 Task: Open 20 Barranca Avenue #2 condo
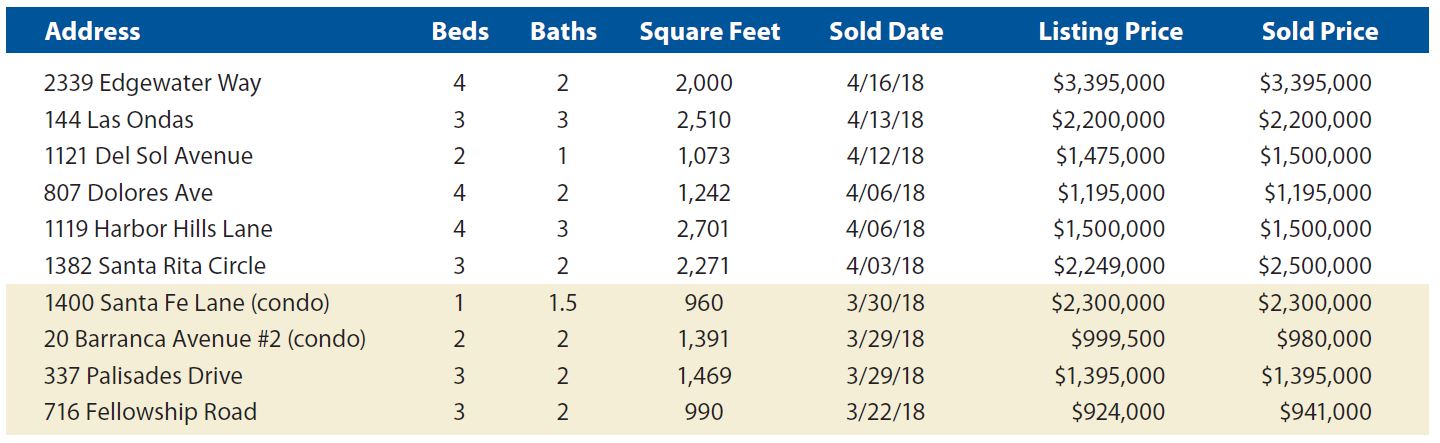(x=205, y=339)
